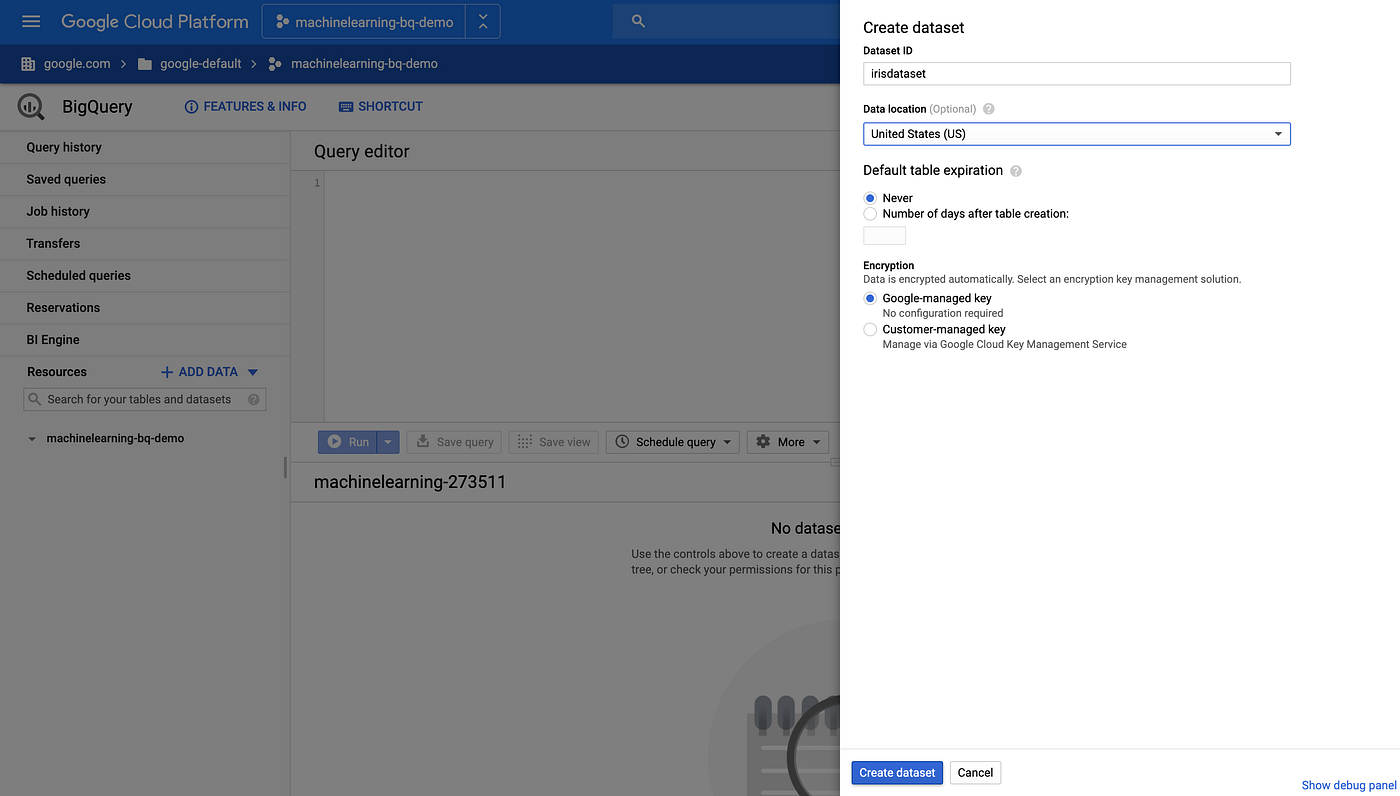
Task: Click the search icon in the Resources search box
Action: 34,399
